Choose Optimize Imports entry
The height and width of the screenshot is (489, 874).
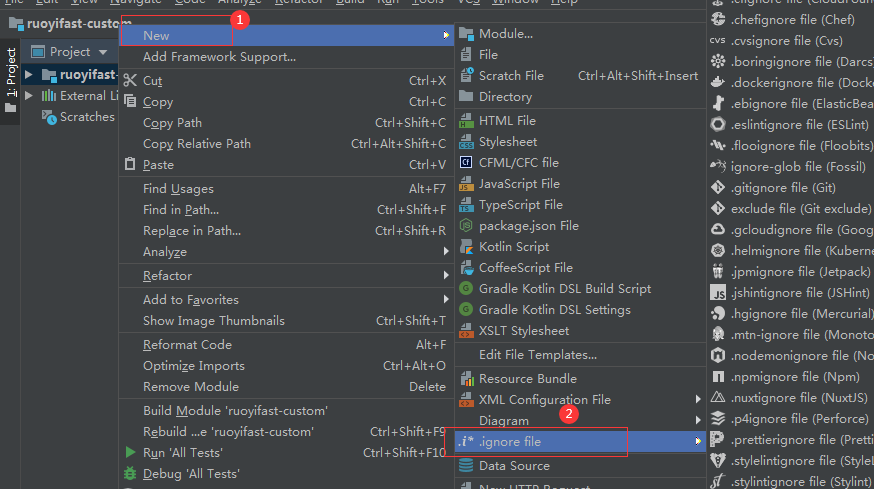[287, 366]
